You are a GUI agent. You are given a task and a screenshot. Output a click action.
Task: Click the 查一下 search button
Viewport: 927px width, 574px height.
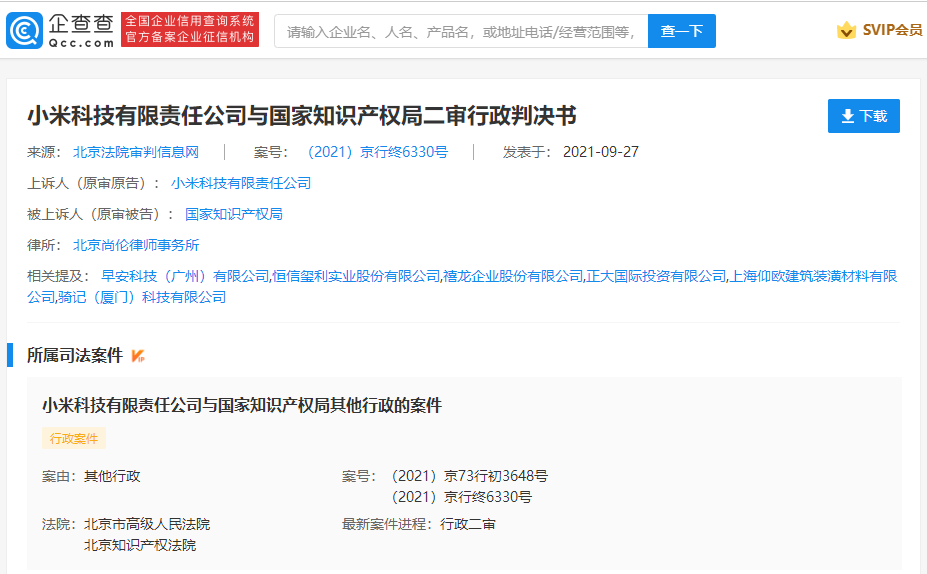pyautogui.click(x=682, y=31)
